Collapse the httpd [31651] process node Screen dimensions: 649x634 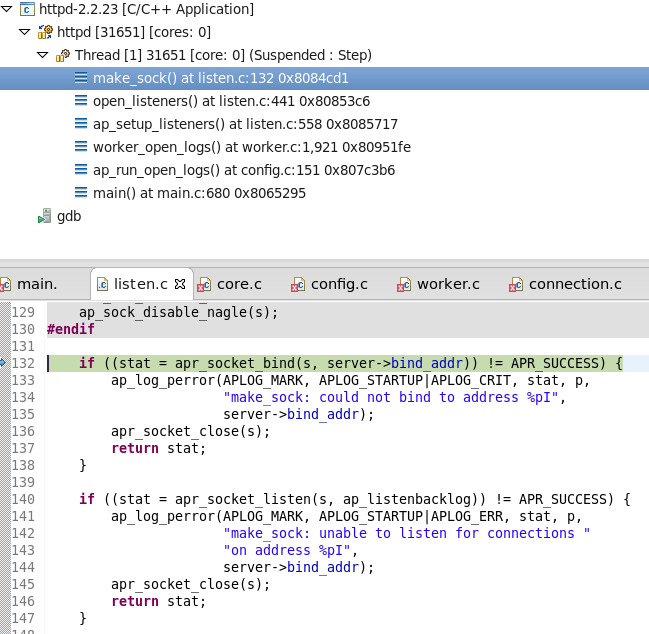pyautogui.click(x=25, y=32)
